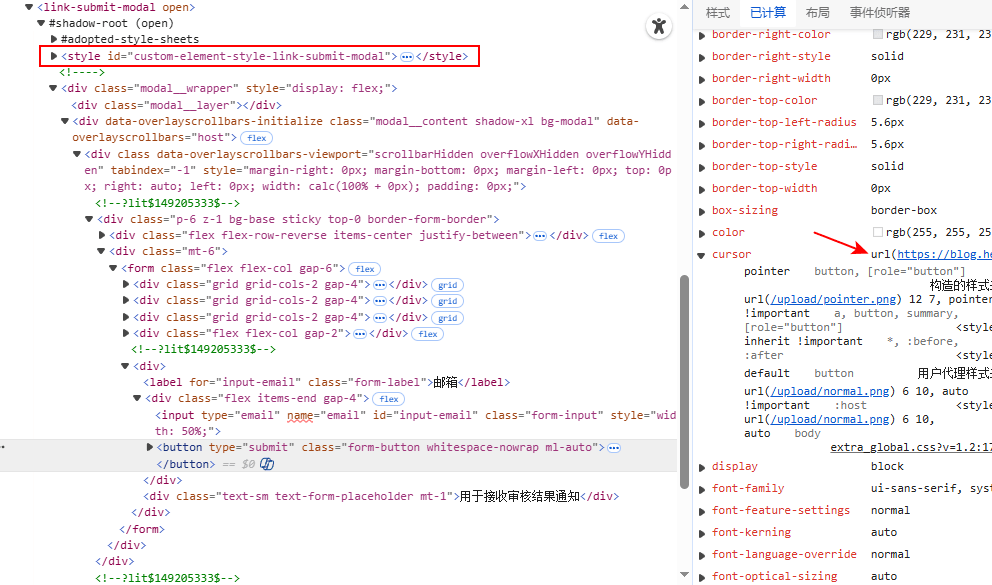The height and width of the screenshot is (585, 992).
Task: Click ellipsis in the submit button tag
Action: click(614, 448)
